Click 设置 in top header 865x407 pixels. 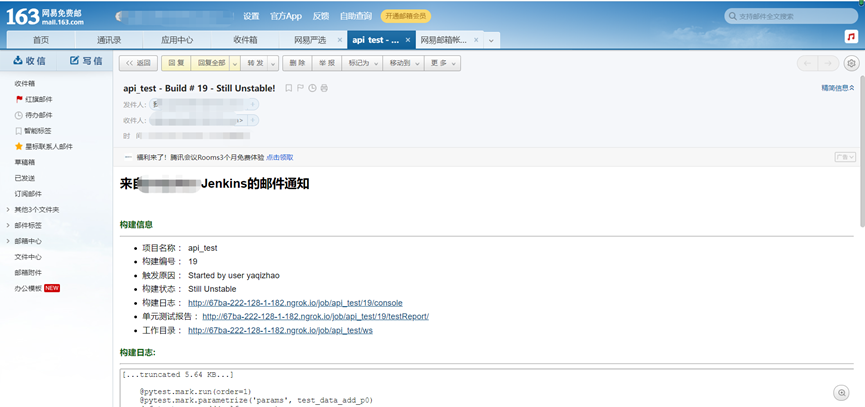tap(251, 17)
